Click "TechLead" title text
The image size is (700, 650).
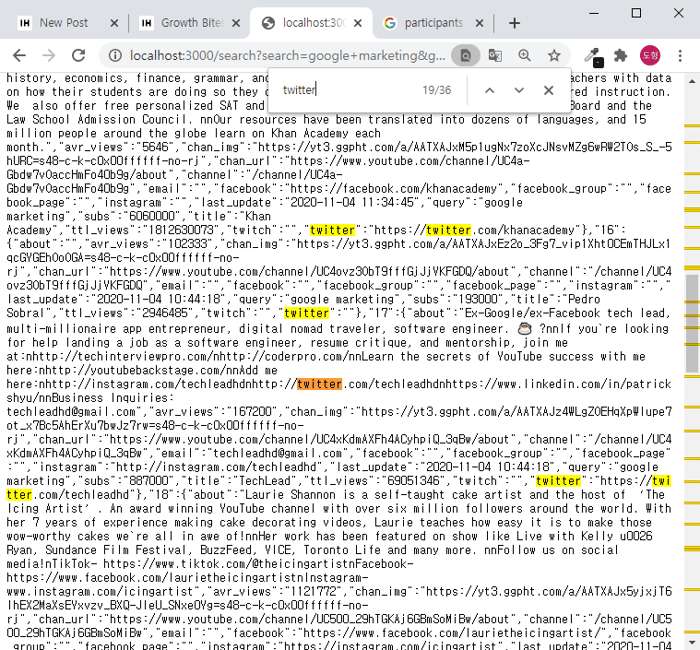265,481
